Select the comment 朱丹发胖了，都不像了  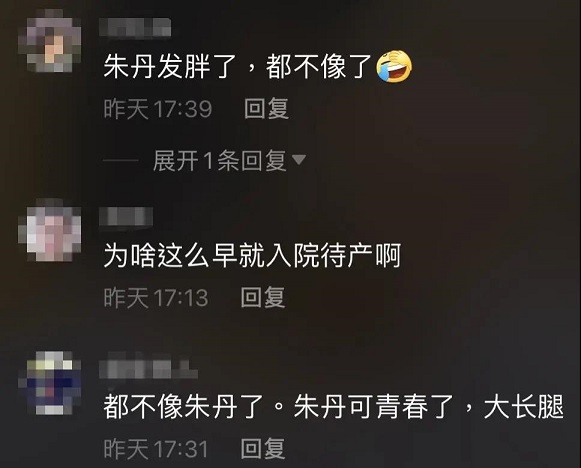pyautogui.click(x=258, y=67)
